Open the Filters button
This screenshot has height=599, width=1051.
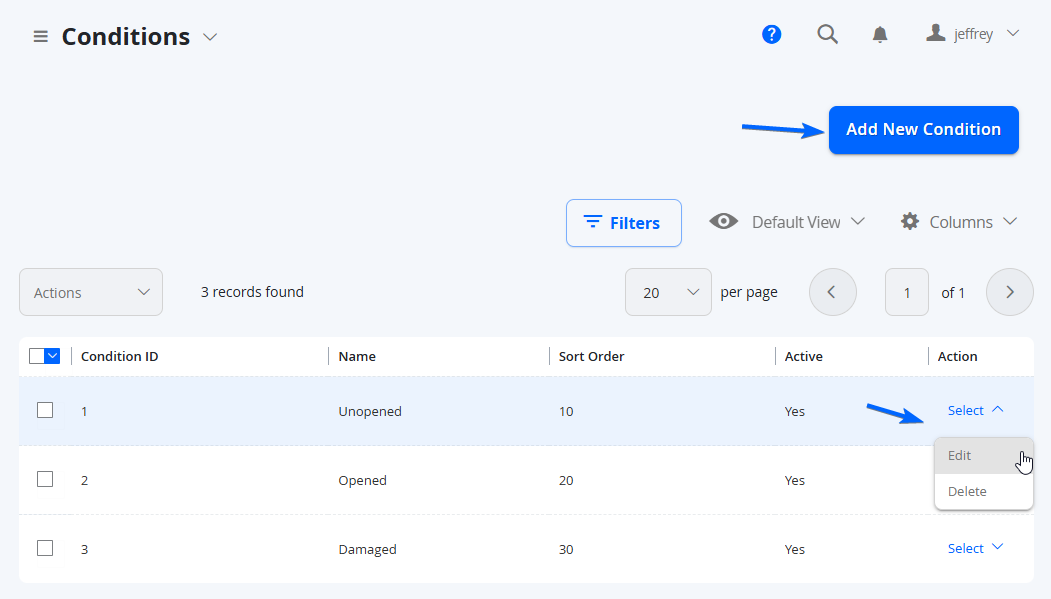click(x=623, y=223)
